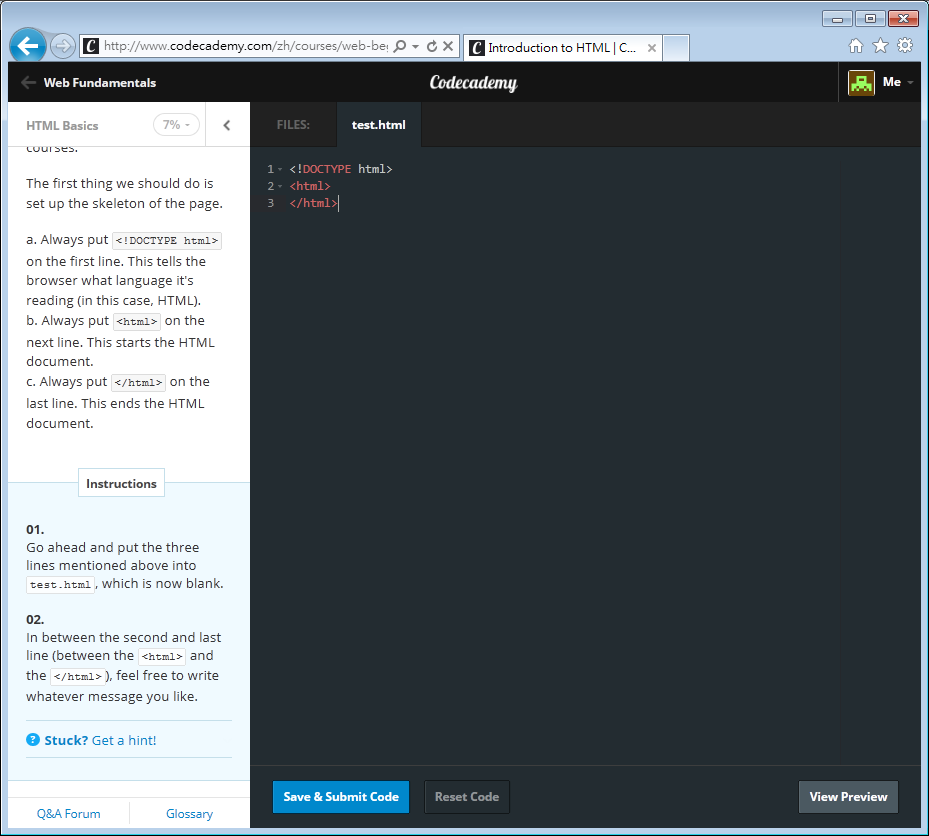
Task: Click the Codecademy favicon in address bar
Action: 91,46
